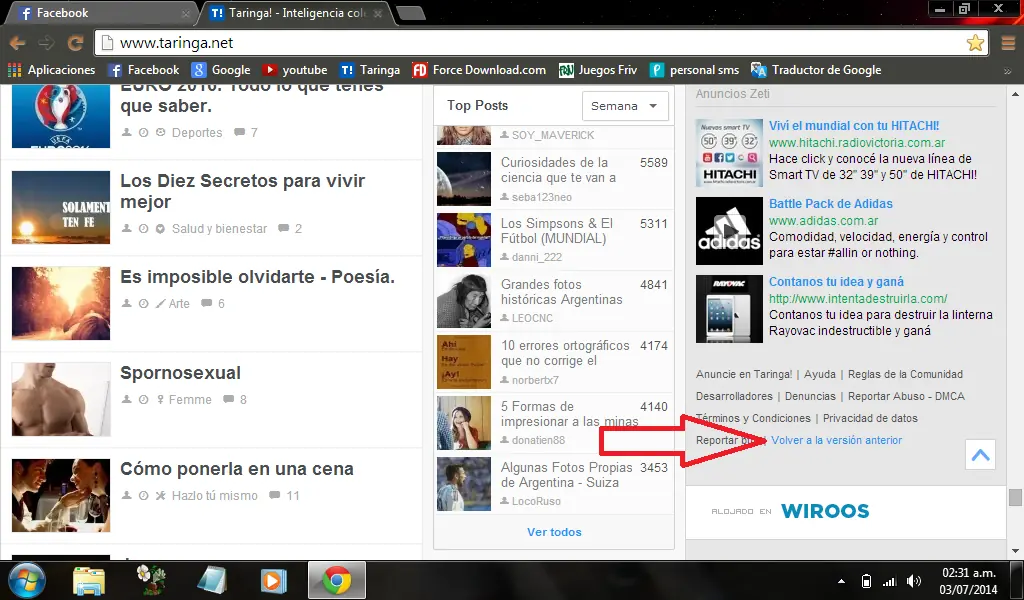Open Force Download.com bookmark
Image resolution: width=1024 pixels, height=600 pixels.
pyautogui.click(x=479, y=70)
